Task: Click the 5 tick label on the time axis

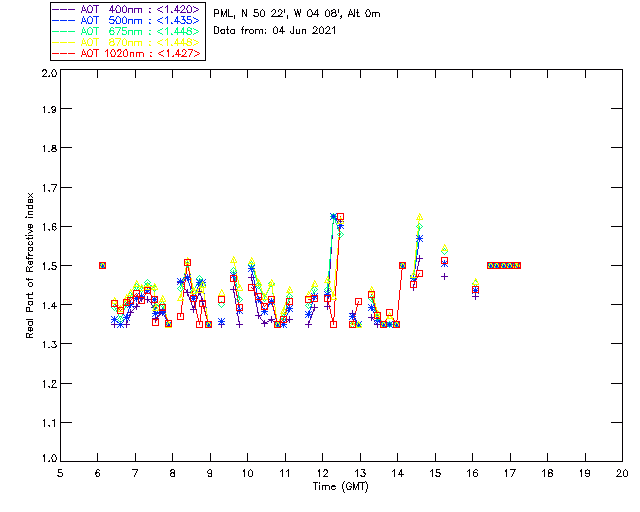Action: tap(61, 473)
